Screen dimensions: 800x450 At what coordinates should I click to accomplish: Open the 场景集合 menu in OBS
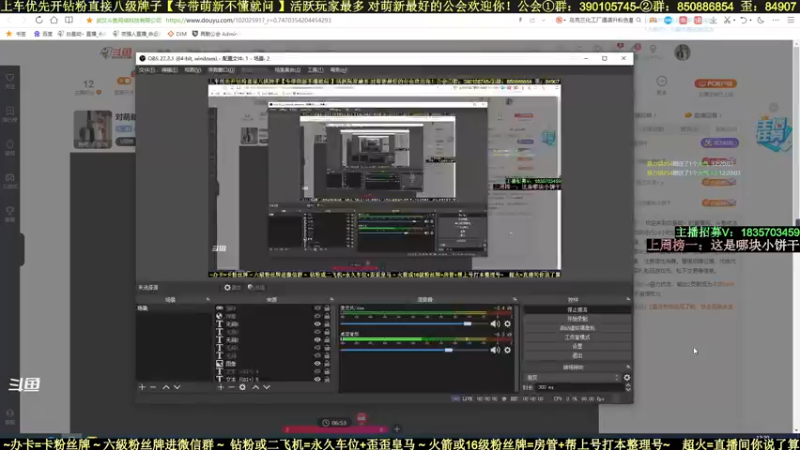287,70
